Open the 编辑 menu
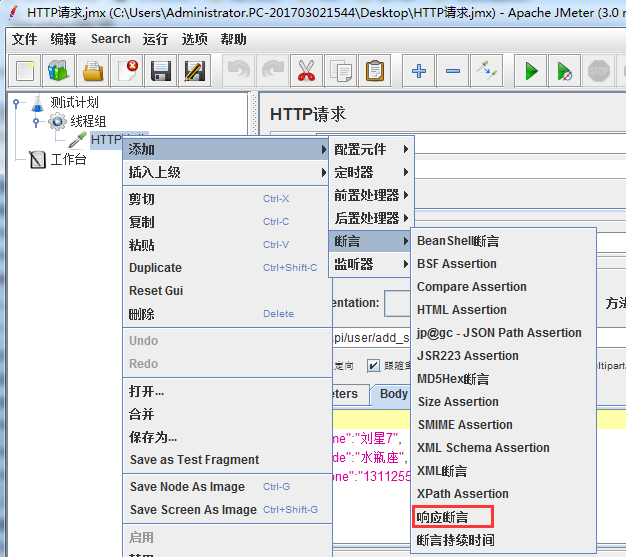Image resolution: width=626 pixels, height=557 pixels. tap(63, 39)
